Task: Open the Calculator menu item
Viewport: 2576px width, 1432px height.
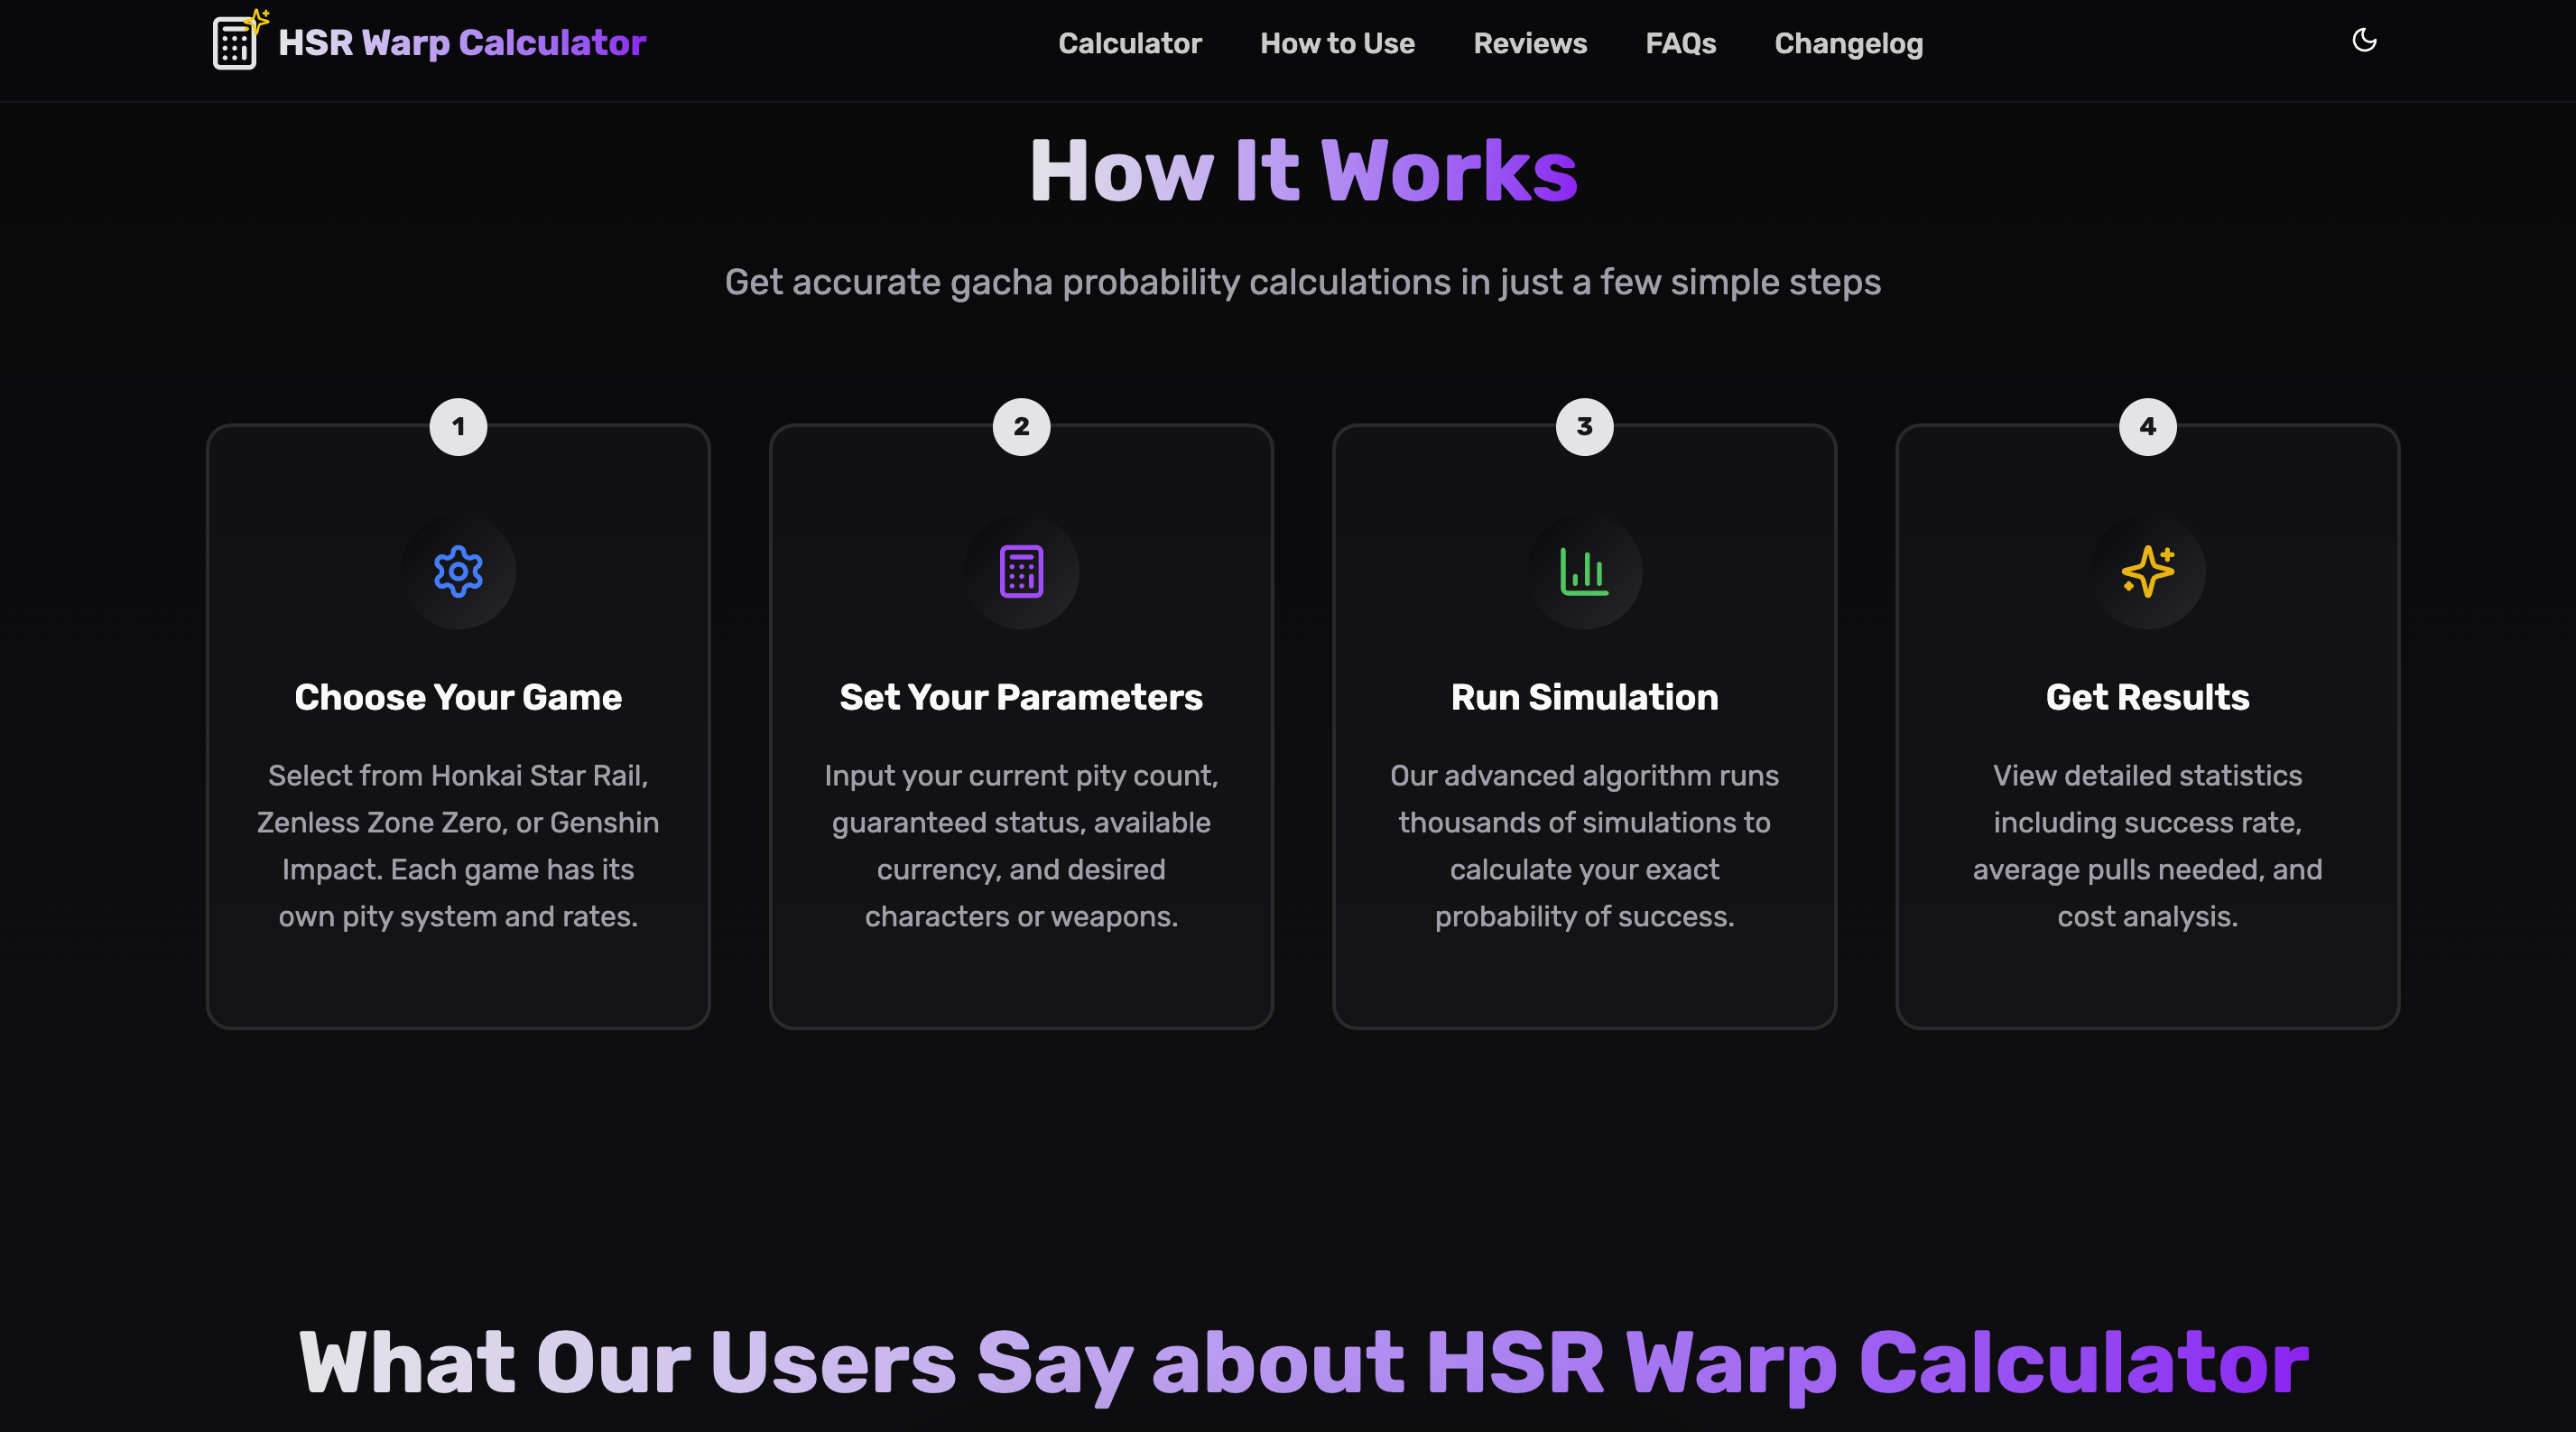Action: [x=1130, y=43]
